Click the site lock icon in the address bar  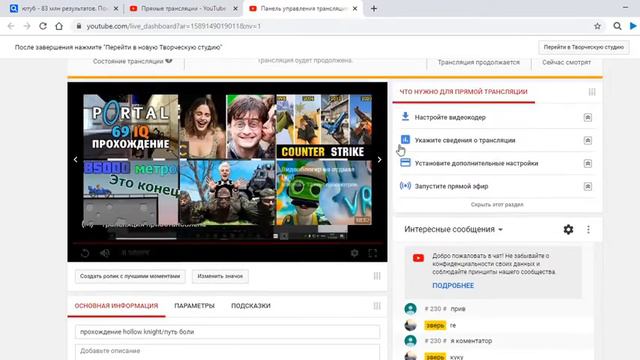click(79, 26)
